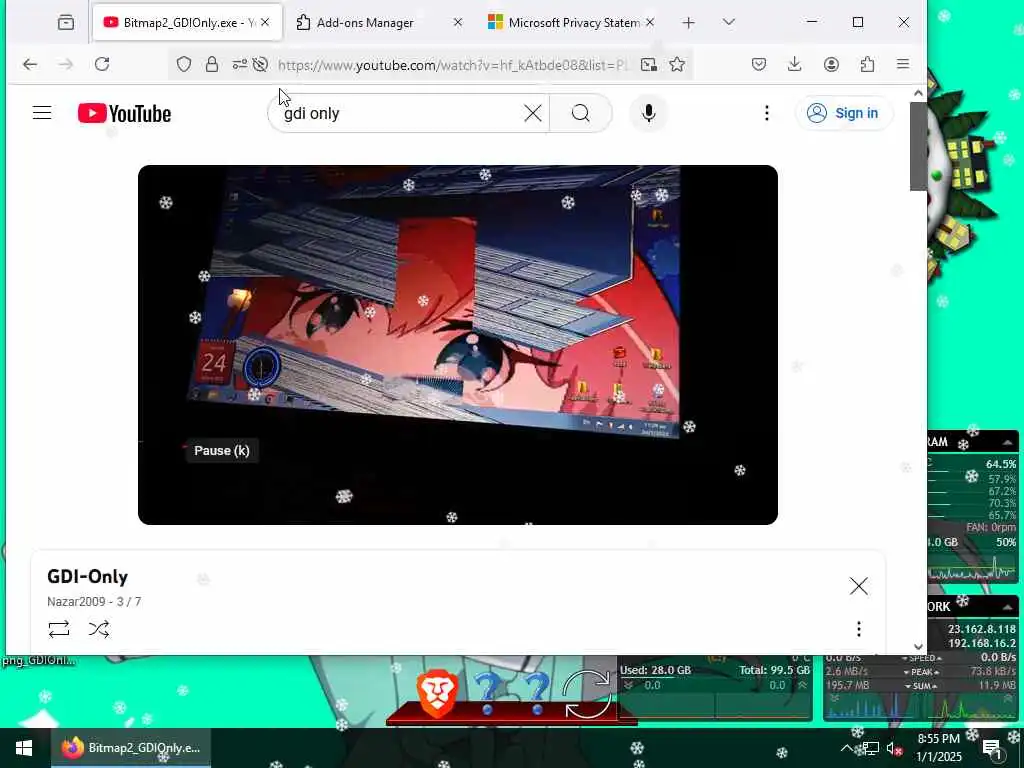Screen dimensions: 1024x768
Task: Open the extensions puzzle icon
Action: (x=867, y=64)
